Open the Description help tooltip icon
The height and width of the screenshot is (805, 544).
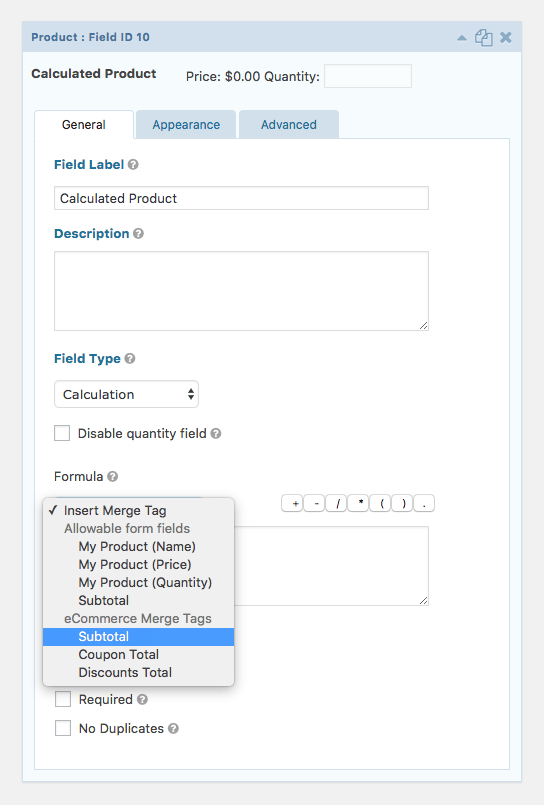(139, 234)
